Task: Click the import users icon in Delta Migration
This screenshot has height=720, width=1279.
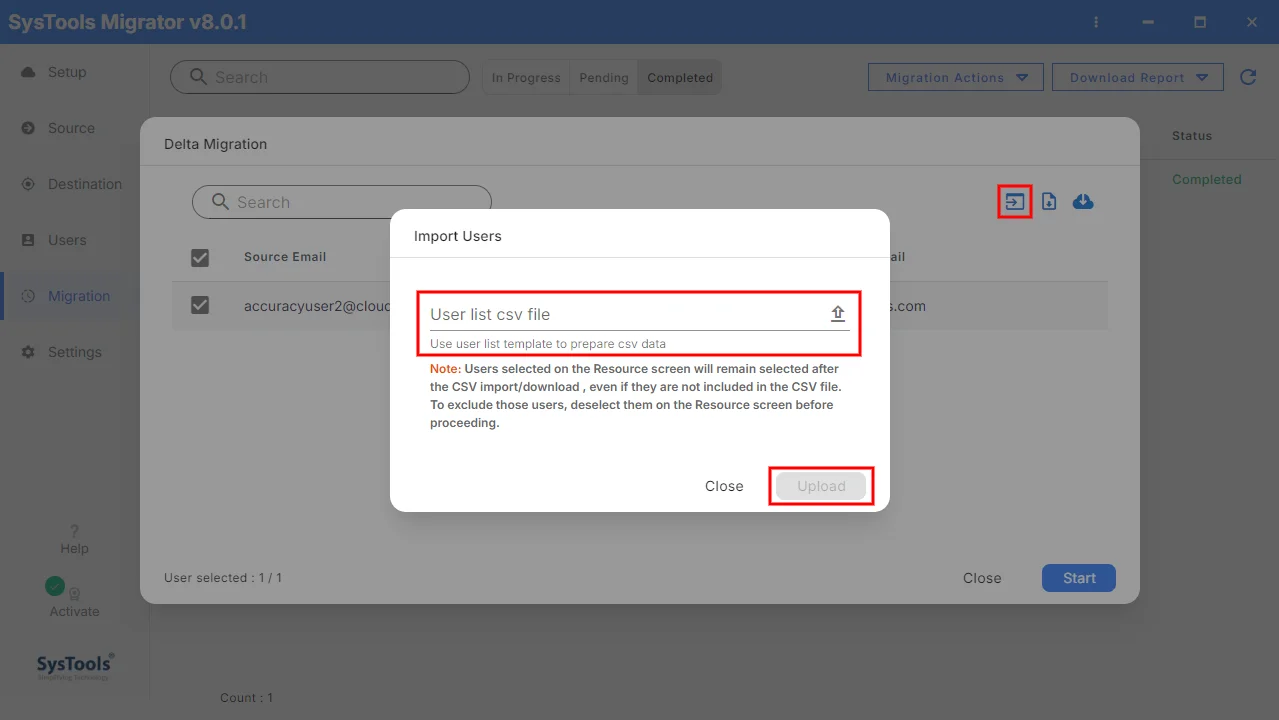Action: (1015, 202)
